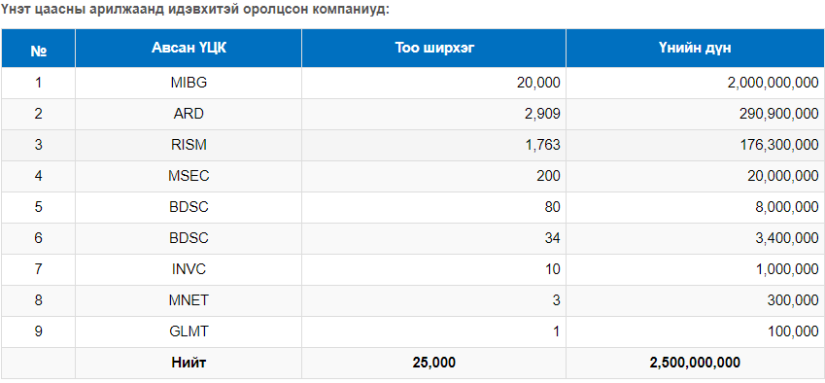This screenshot has height=383, width=825.
Task: Click the BDSC cell in row 5
Action: 188,207
